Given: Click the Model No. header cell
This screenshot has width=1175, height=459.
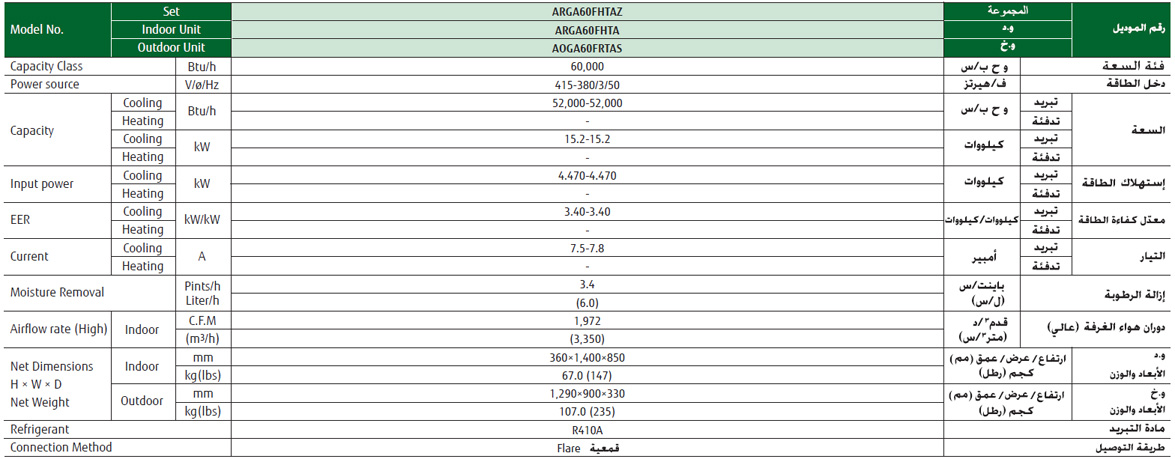Looking at the screenshot, I should (x=37, y=29).
